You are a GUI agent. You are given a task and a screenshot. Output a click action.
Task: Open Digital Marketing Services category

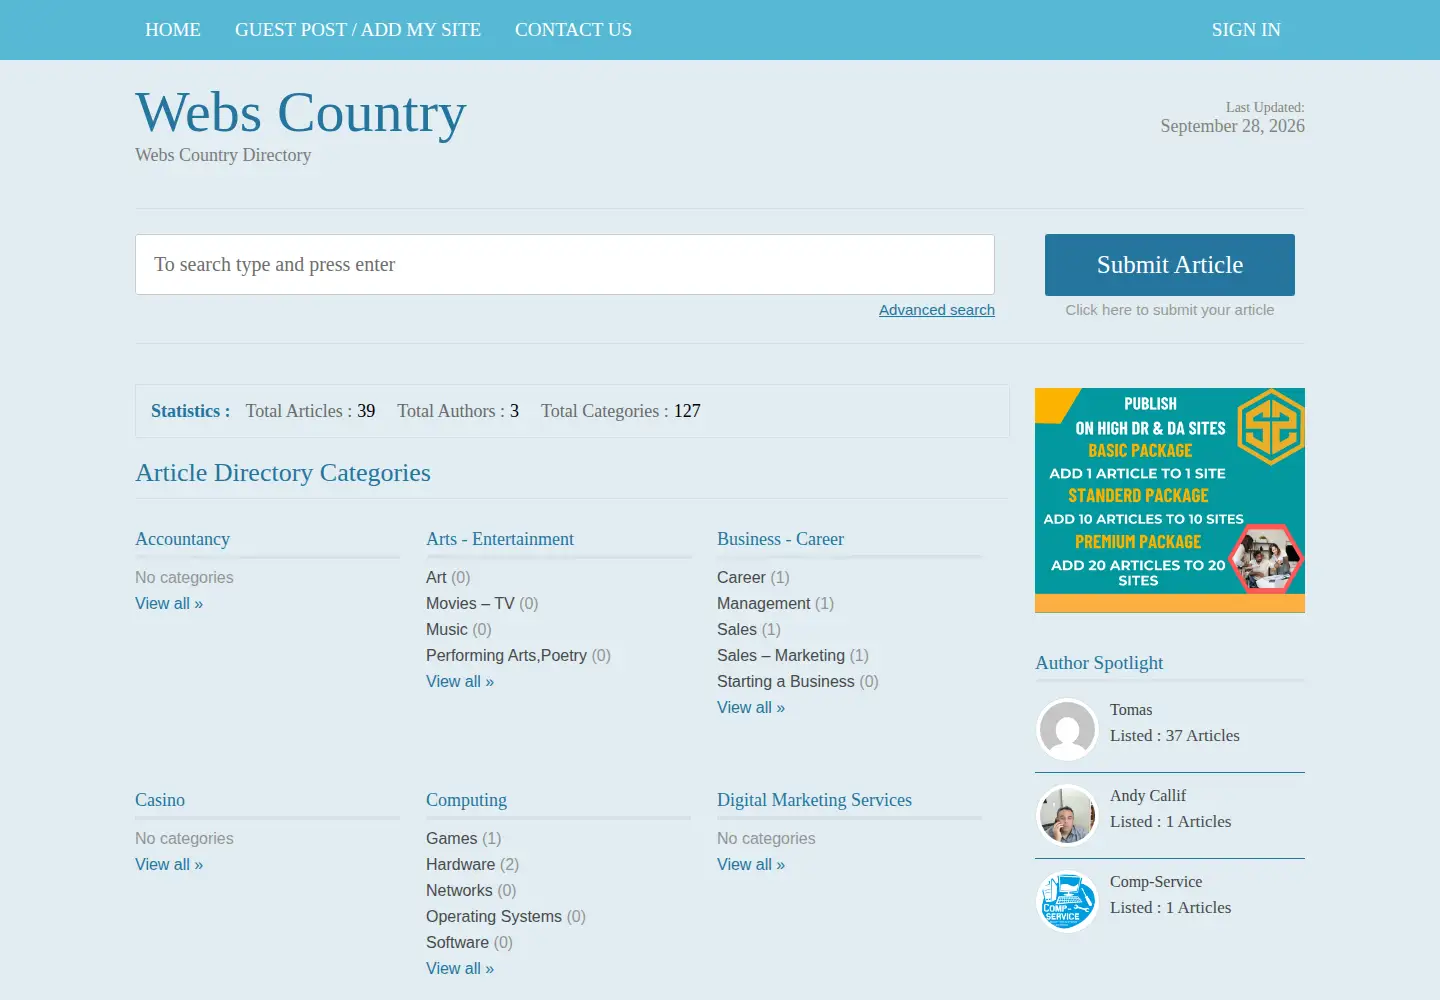pyautogui.click(x=814, y=800)
